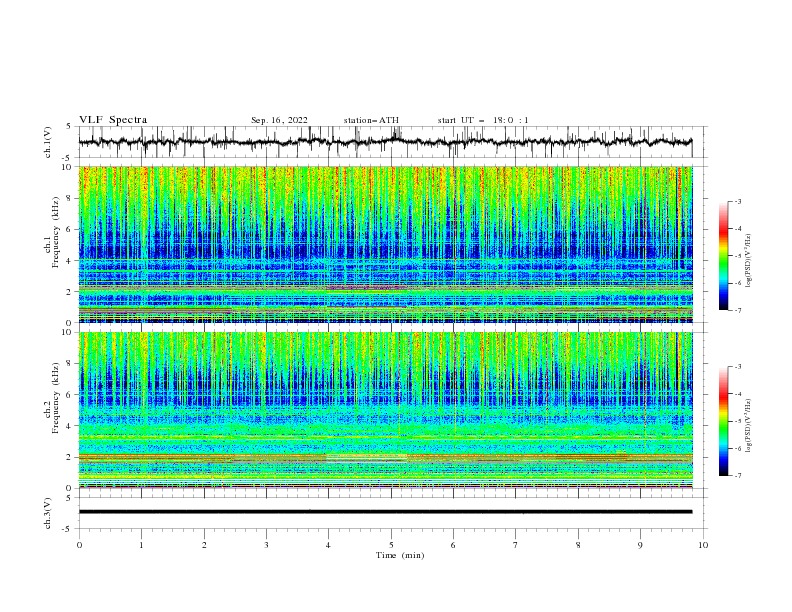Click the "0" tick label on the time axis

pos(79,545)
